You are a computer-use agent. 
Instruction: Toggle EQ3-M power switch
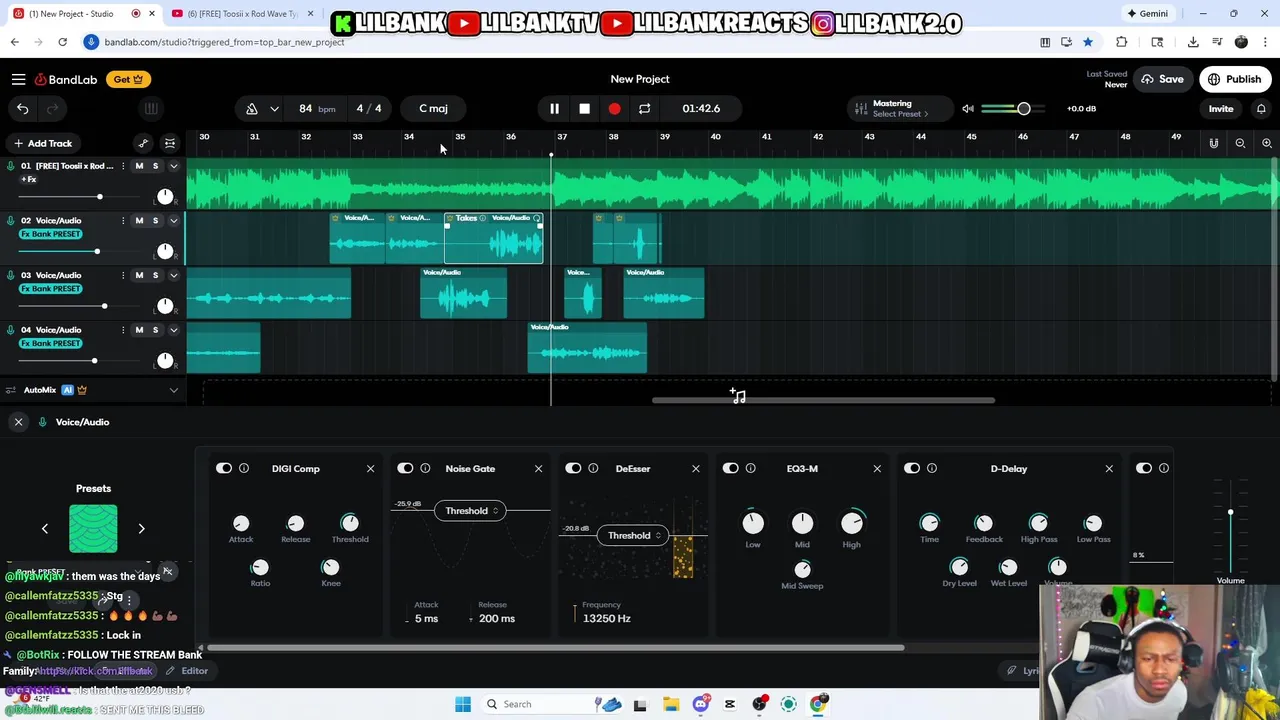click(731, 468)
